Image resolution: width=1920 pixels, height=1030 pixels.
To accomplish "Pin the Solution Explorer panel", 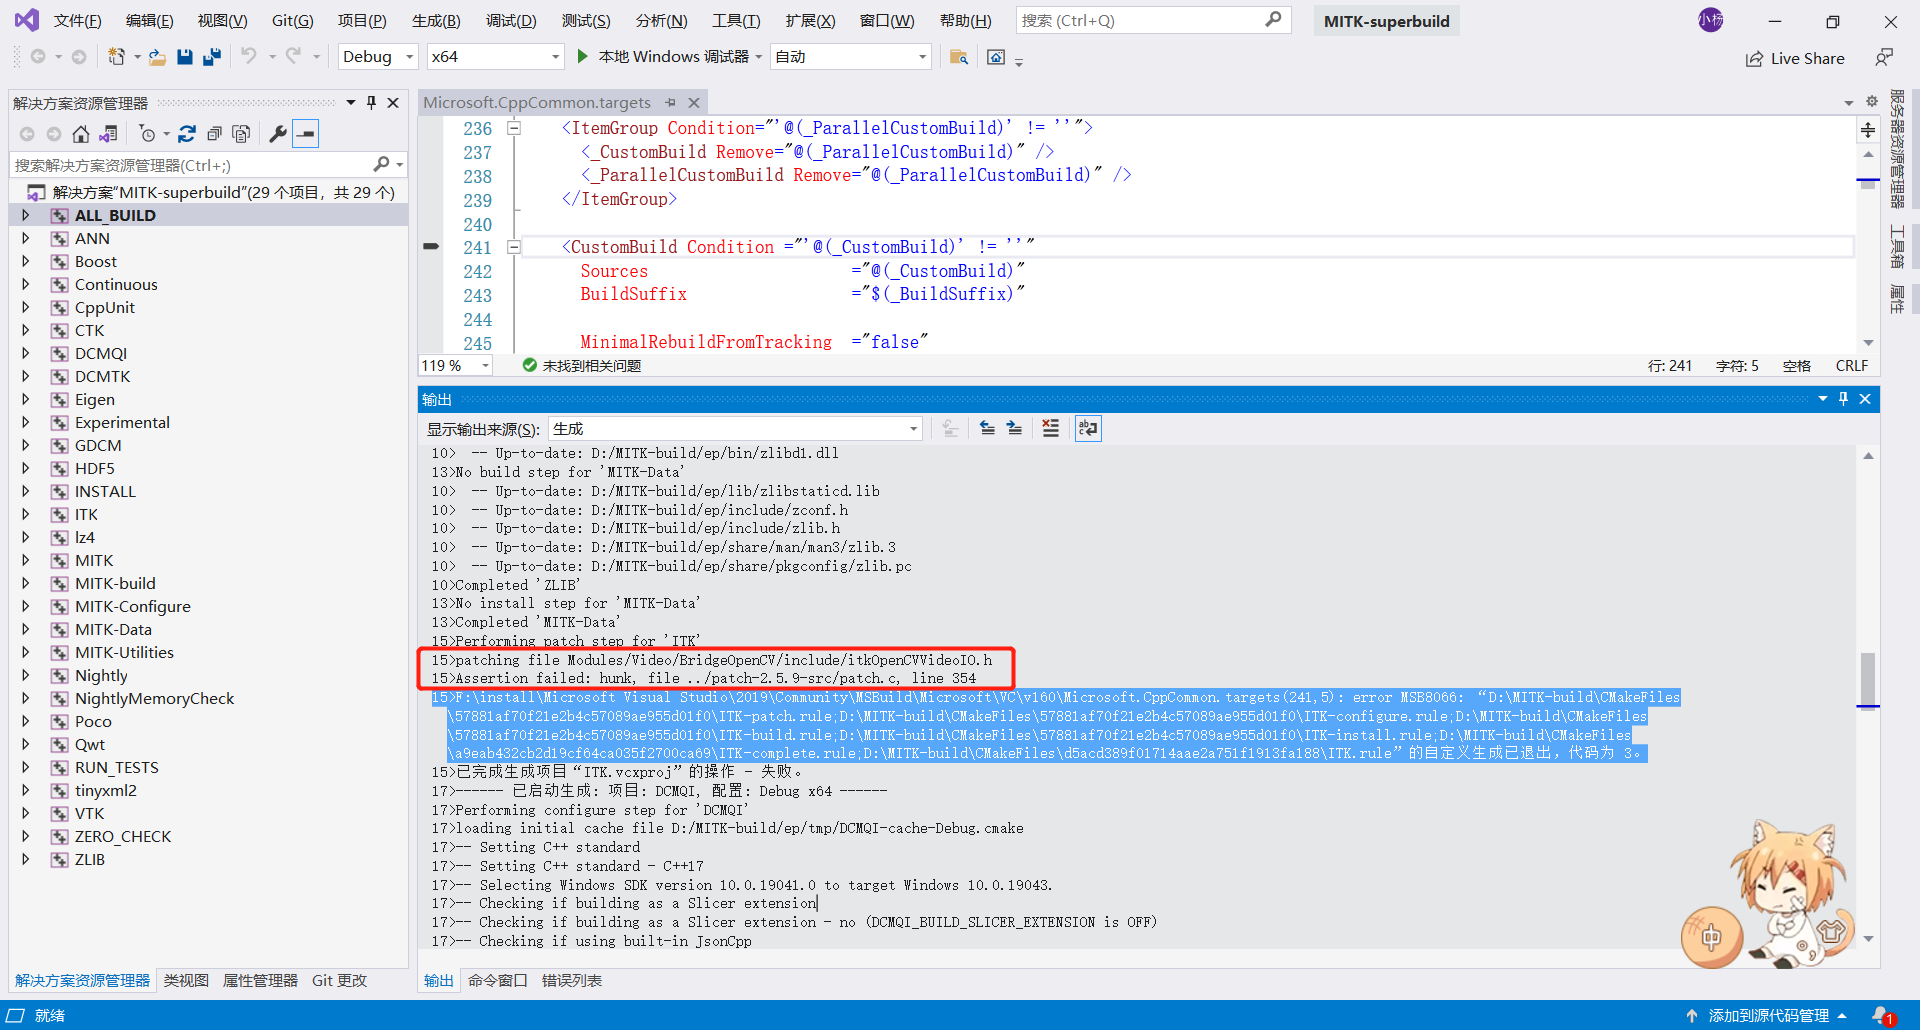I will (372, 103).
